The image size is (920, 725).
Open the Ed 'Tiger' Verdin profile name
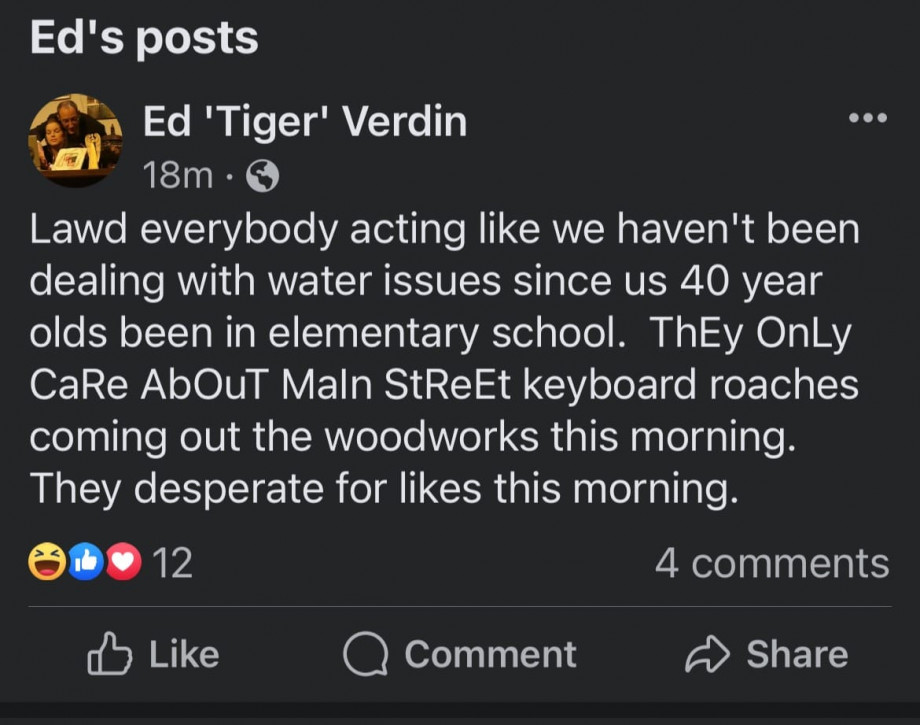tap(305, 122)
